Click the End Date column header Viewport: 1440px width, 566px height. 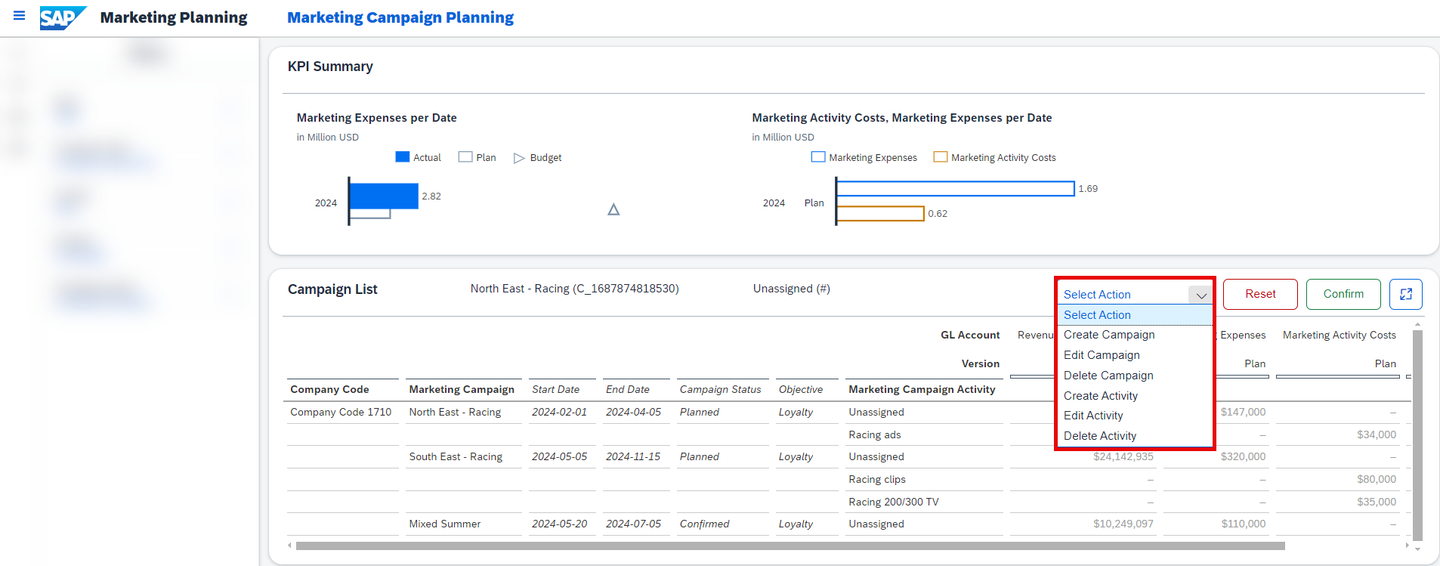[628, 390]
